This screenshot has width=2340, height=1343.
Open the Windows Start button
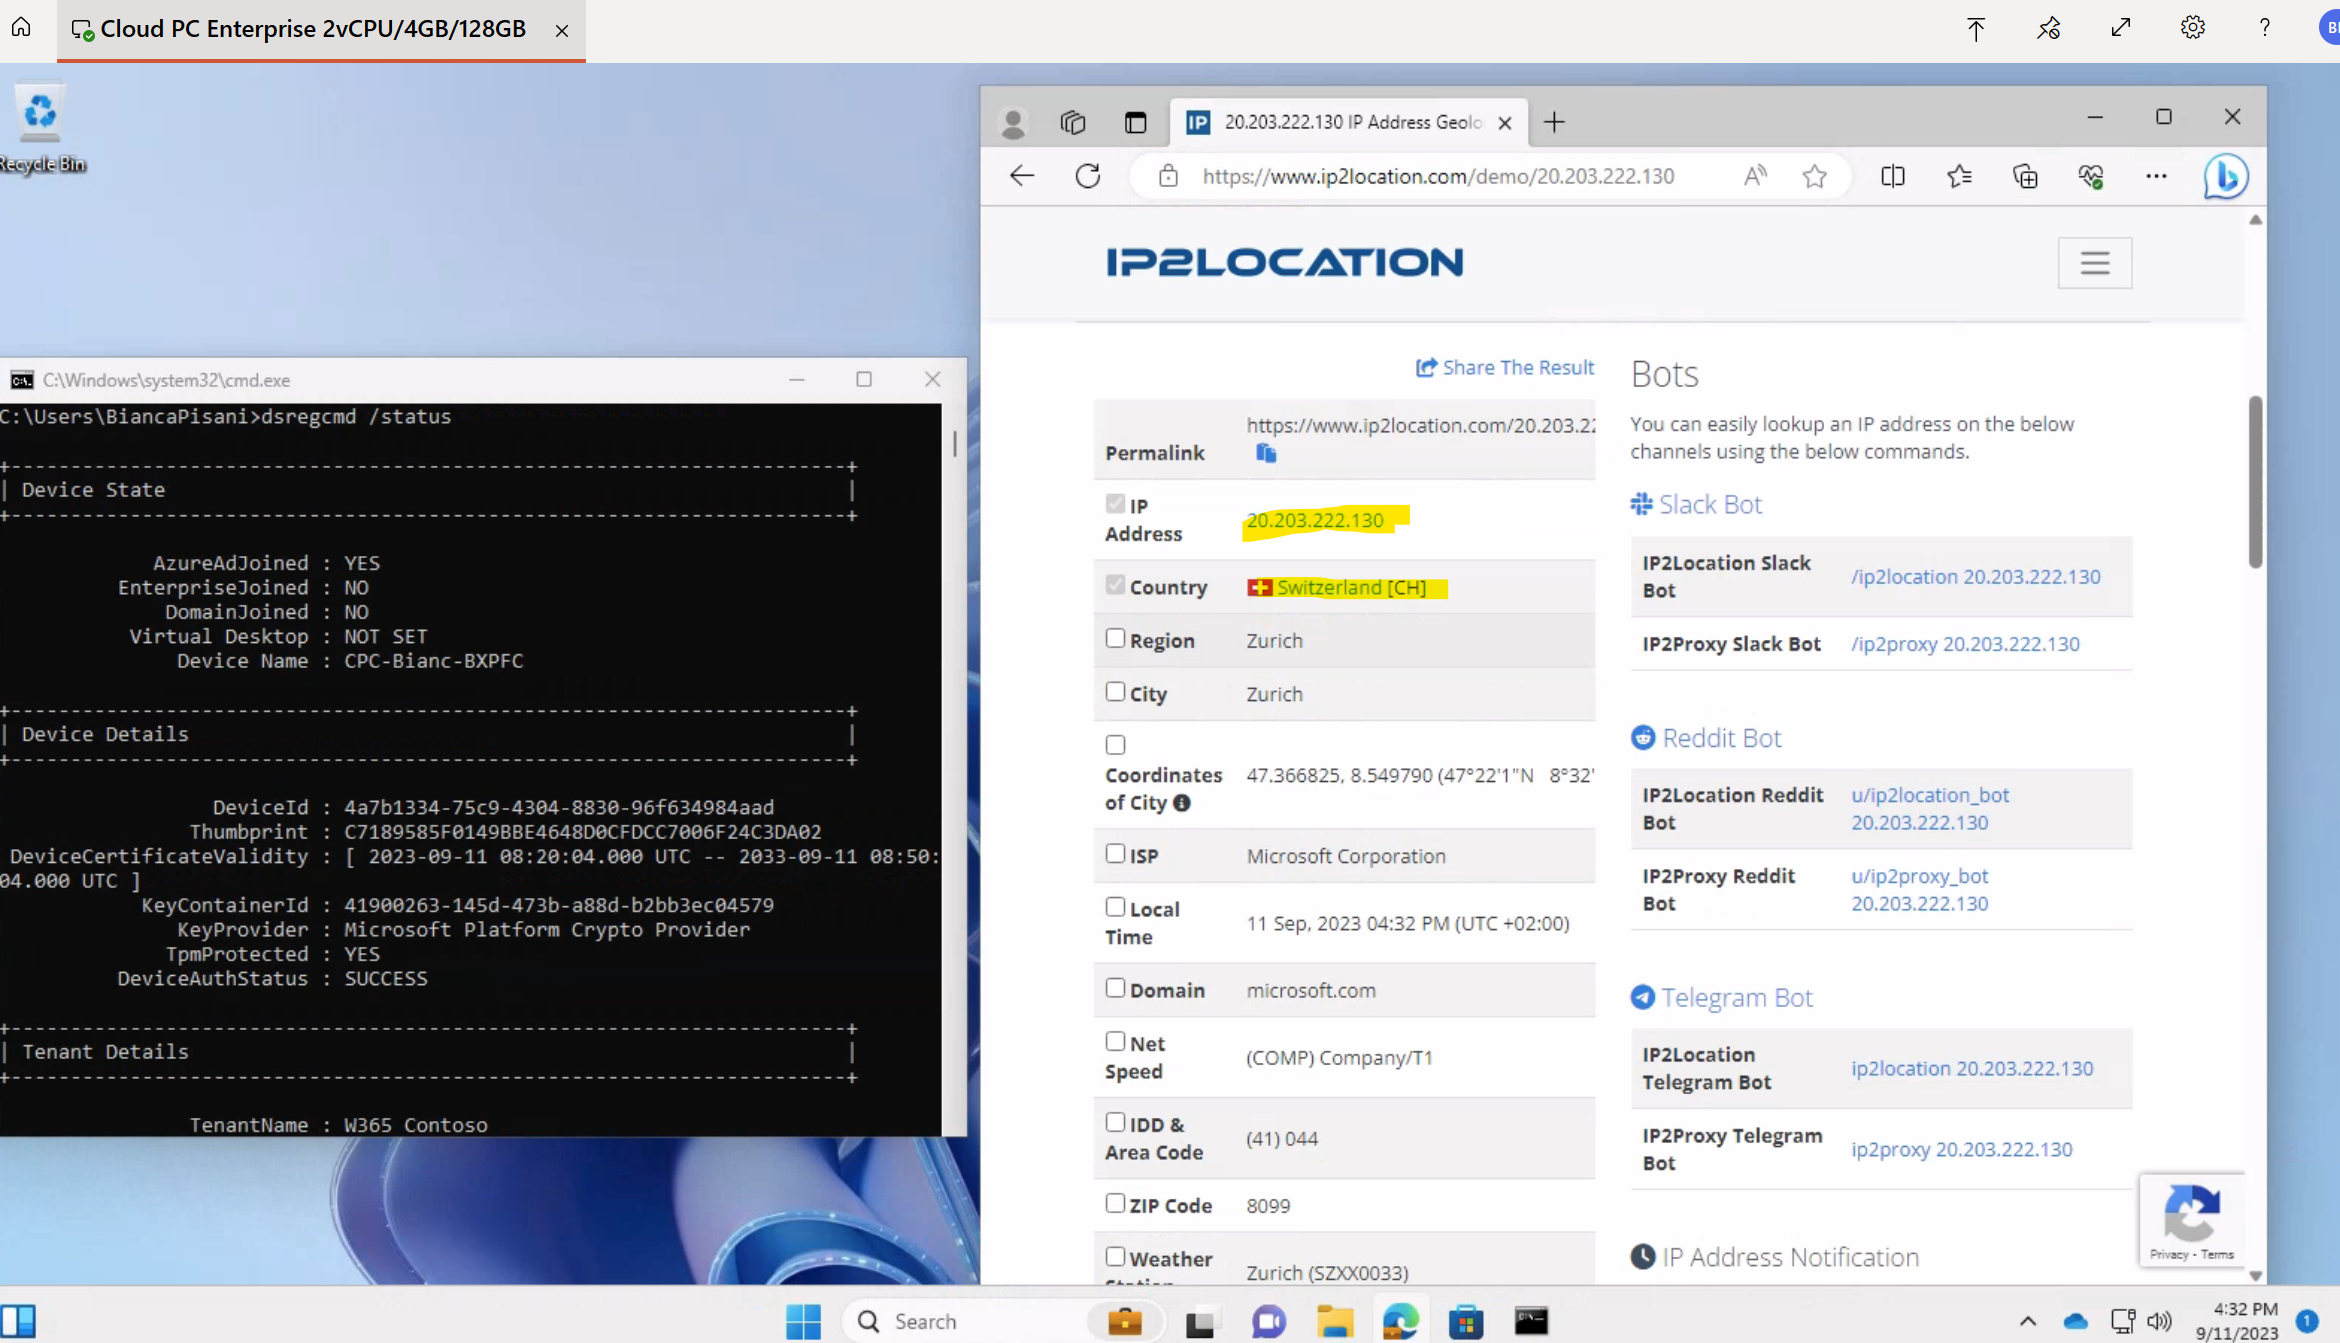click(x=803, y=1321)
